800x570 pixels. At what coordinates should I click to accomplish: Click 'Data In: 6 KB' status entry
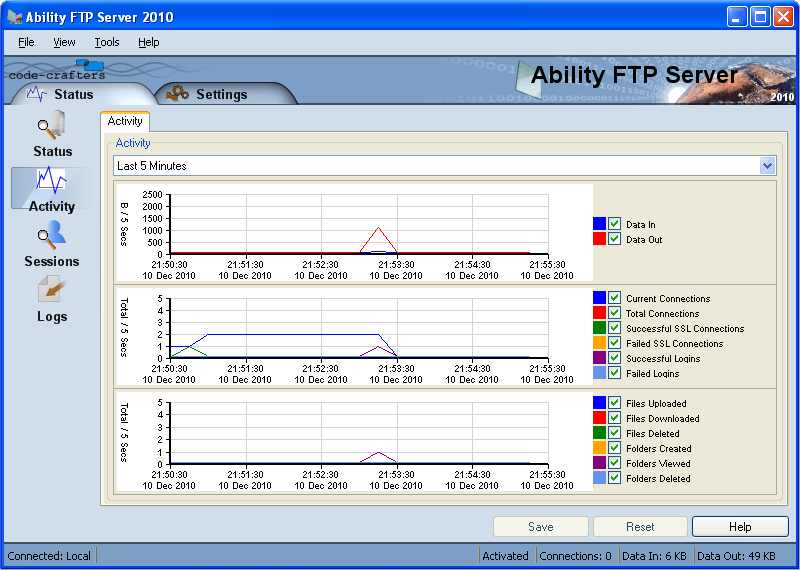click(654, 556)
